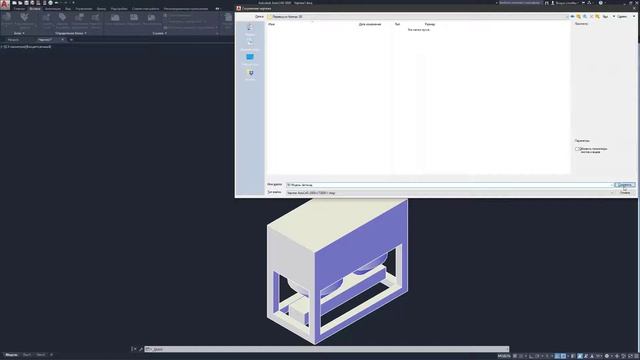Click the Adjust reference ribbon icon
Screen dimensions: 640x360
151,19
